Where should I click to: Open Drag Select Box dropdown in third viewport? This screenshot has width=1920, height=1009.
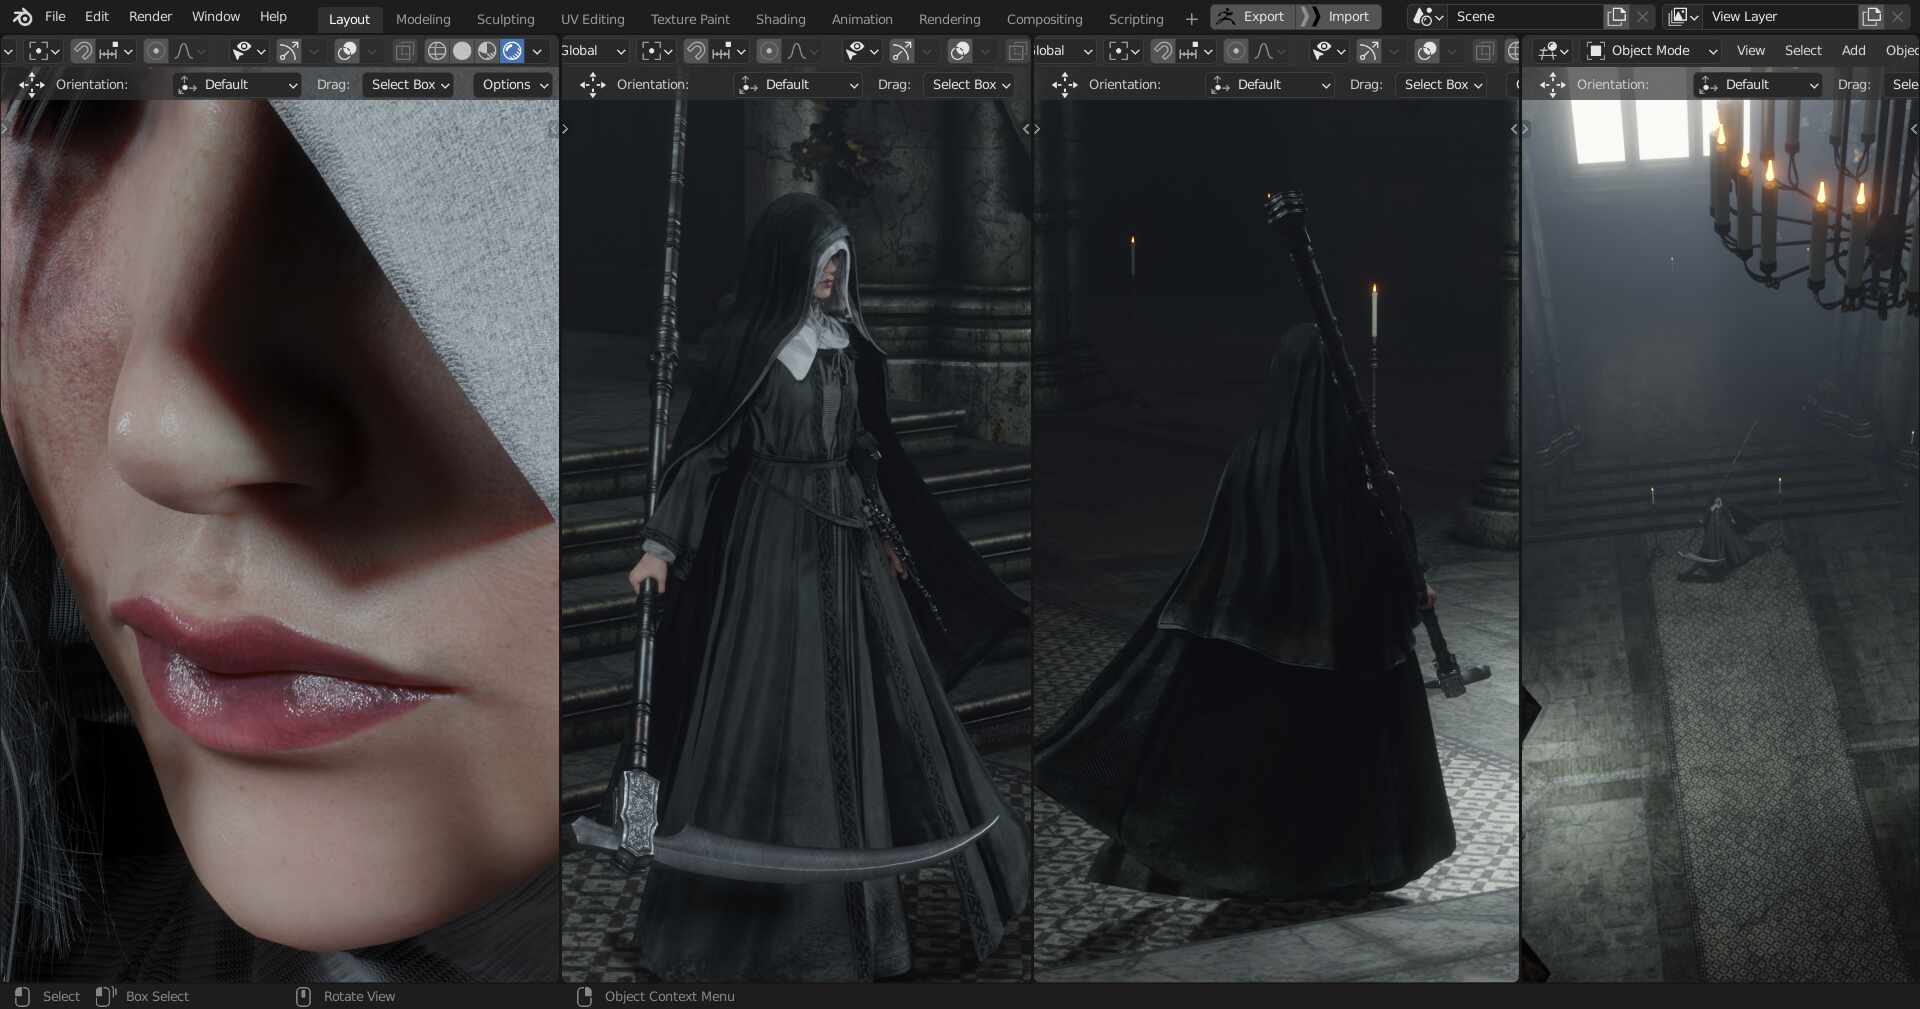[1441, 85]
